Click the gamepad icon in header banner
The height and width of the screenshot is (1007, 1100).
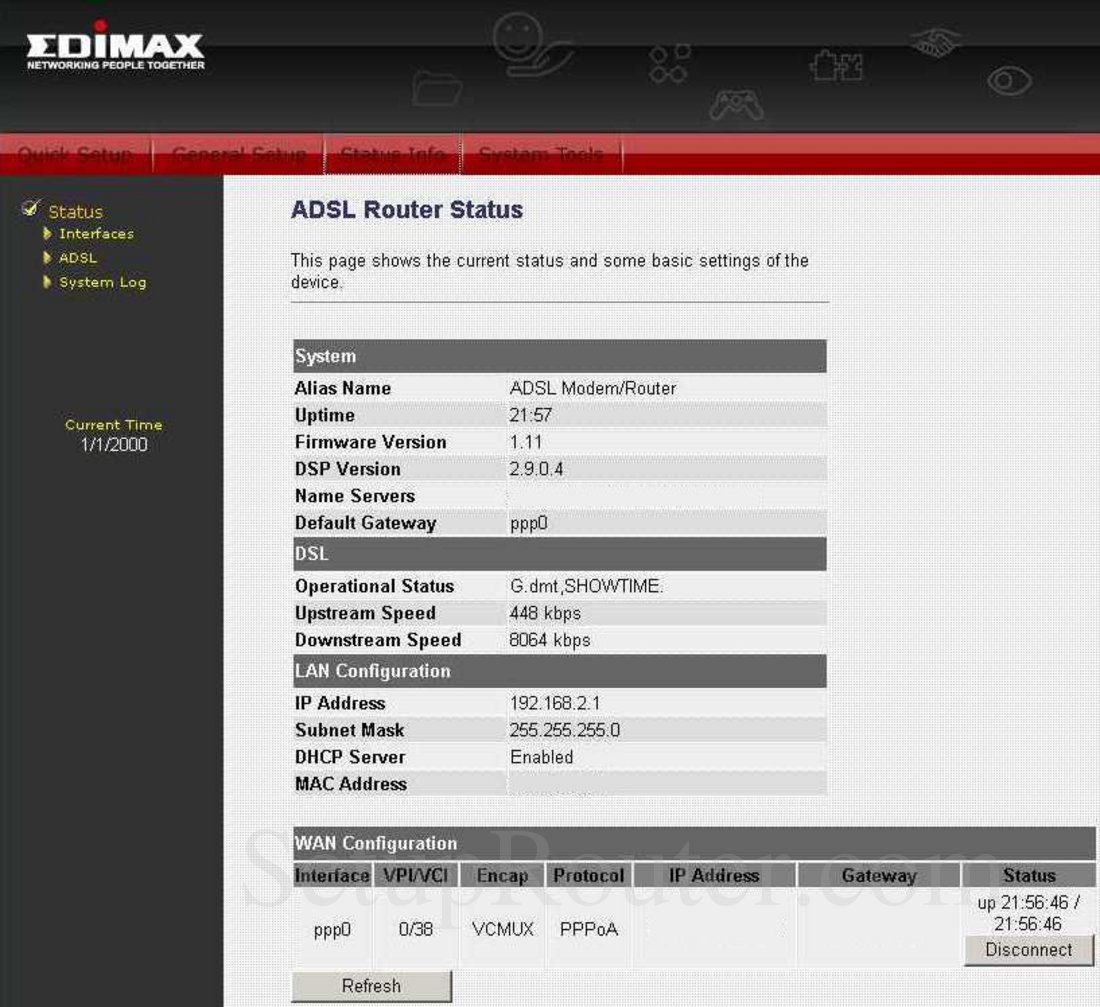pyautogui.click(x=735, y=105)
